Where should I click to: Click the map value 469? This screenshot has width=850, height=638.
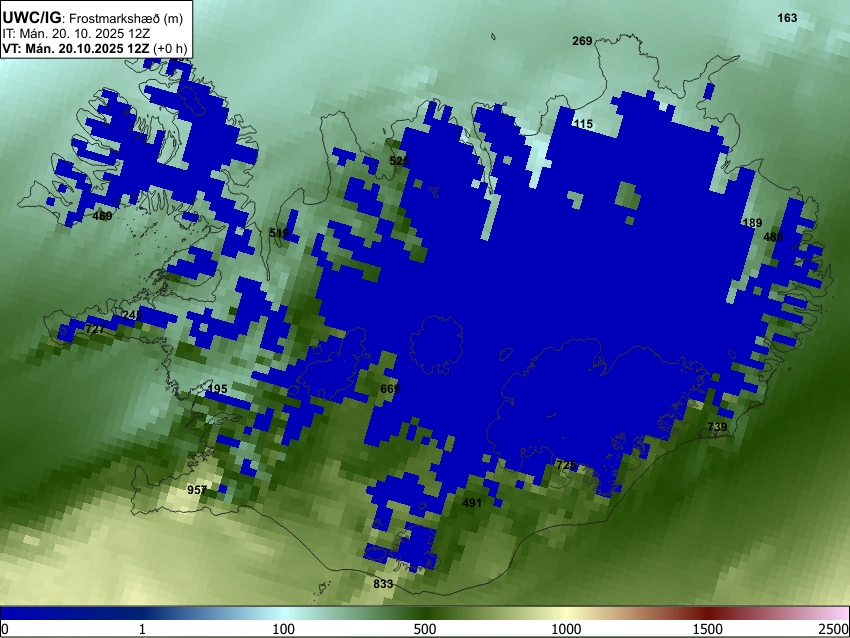click(102, 216)
